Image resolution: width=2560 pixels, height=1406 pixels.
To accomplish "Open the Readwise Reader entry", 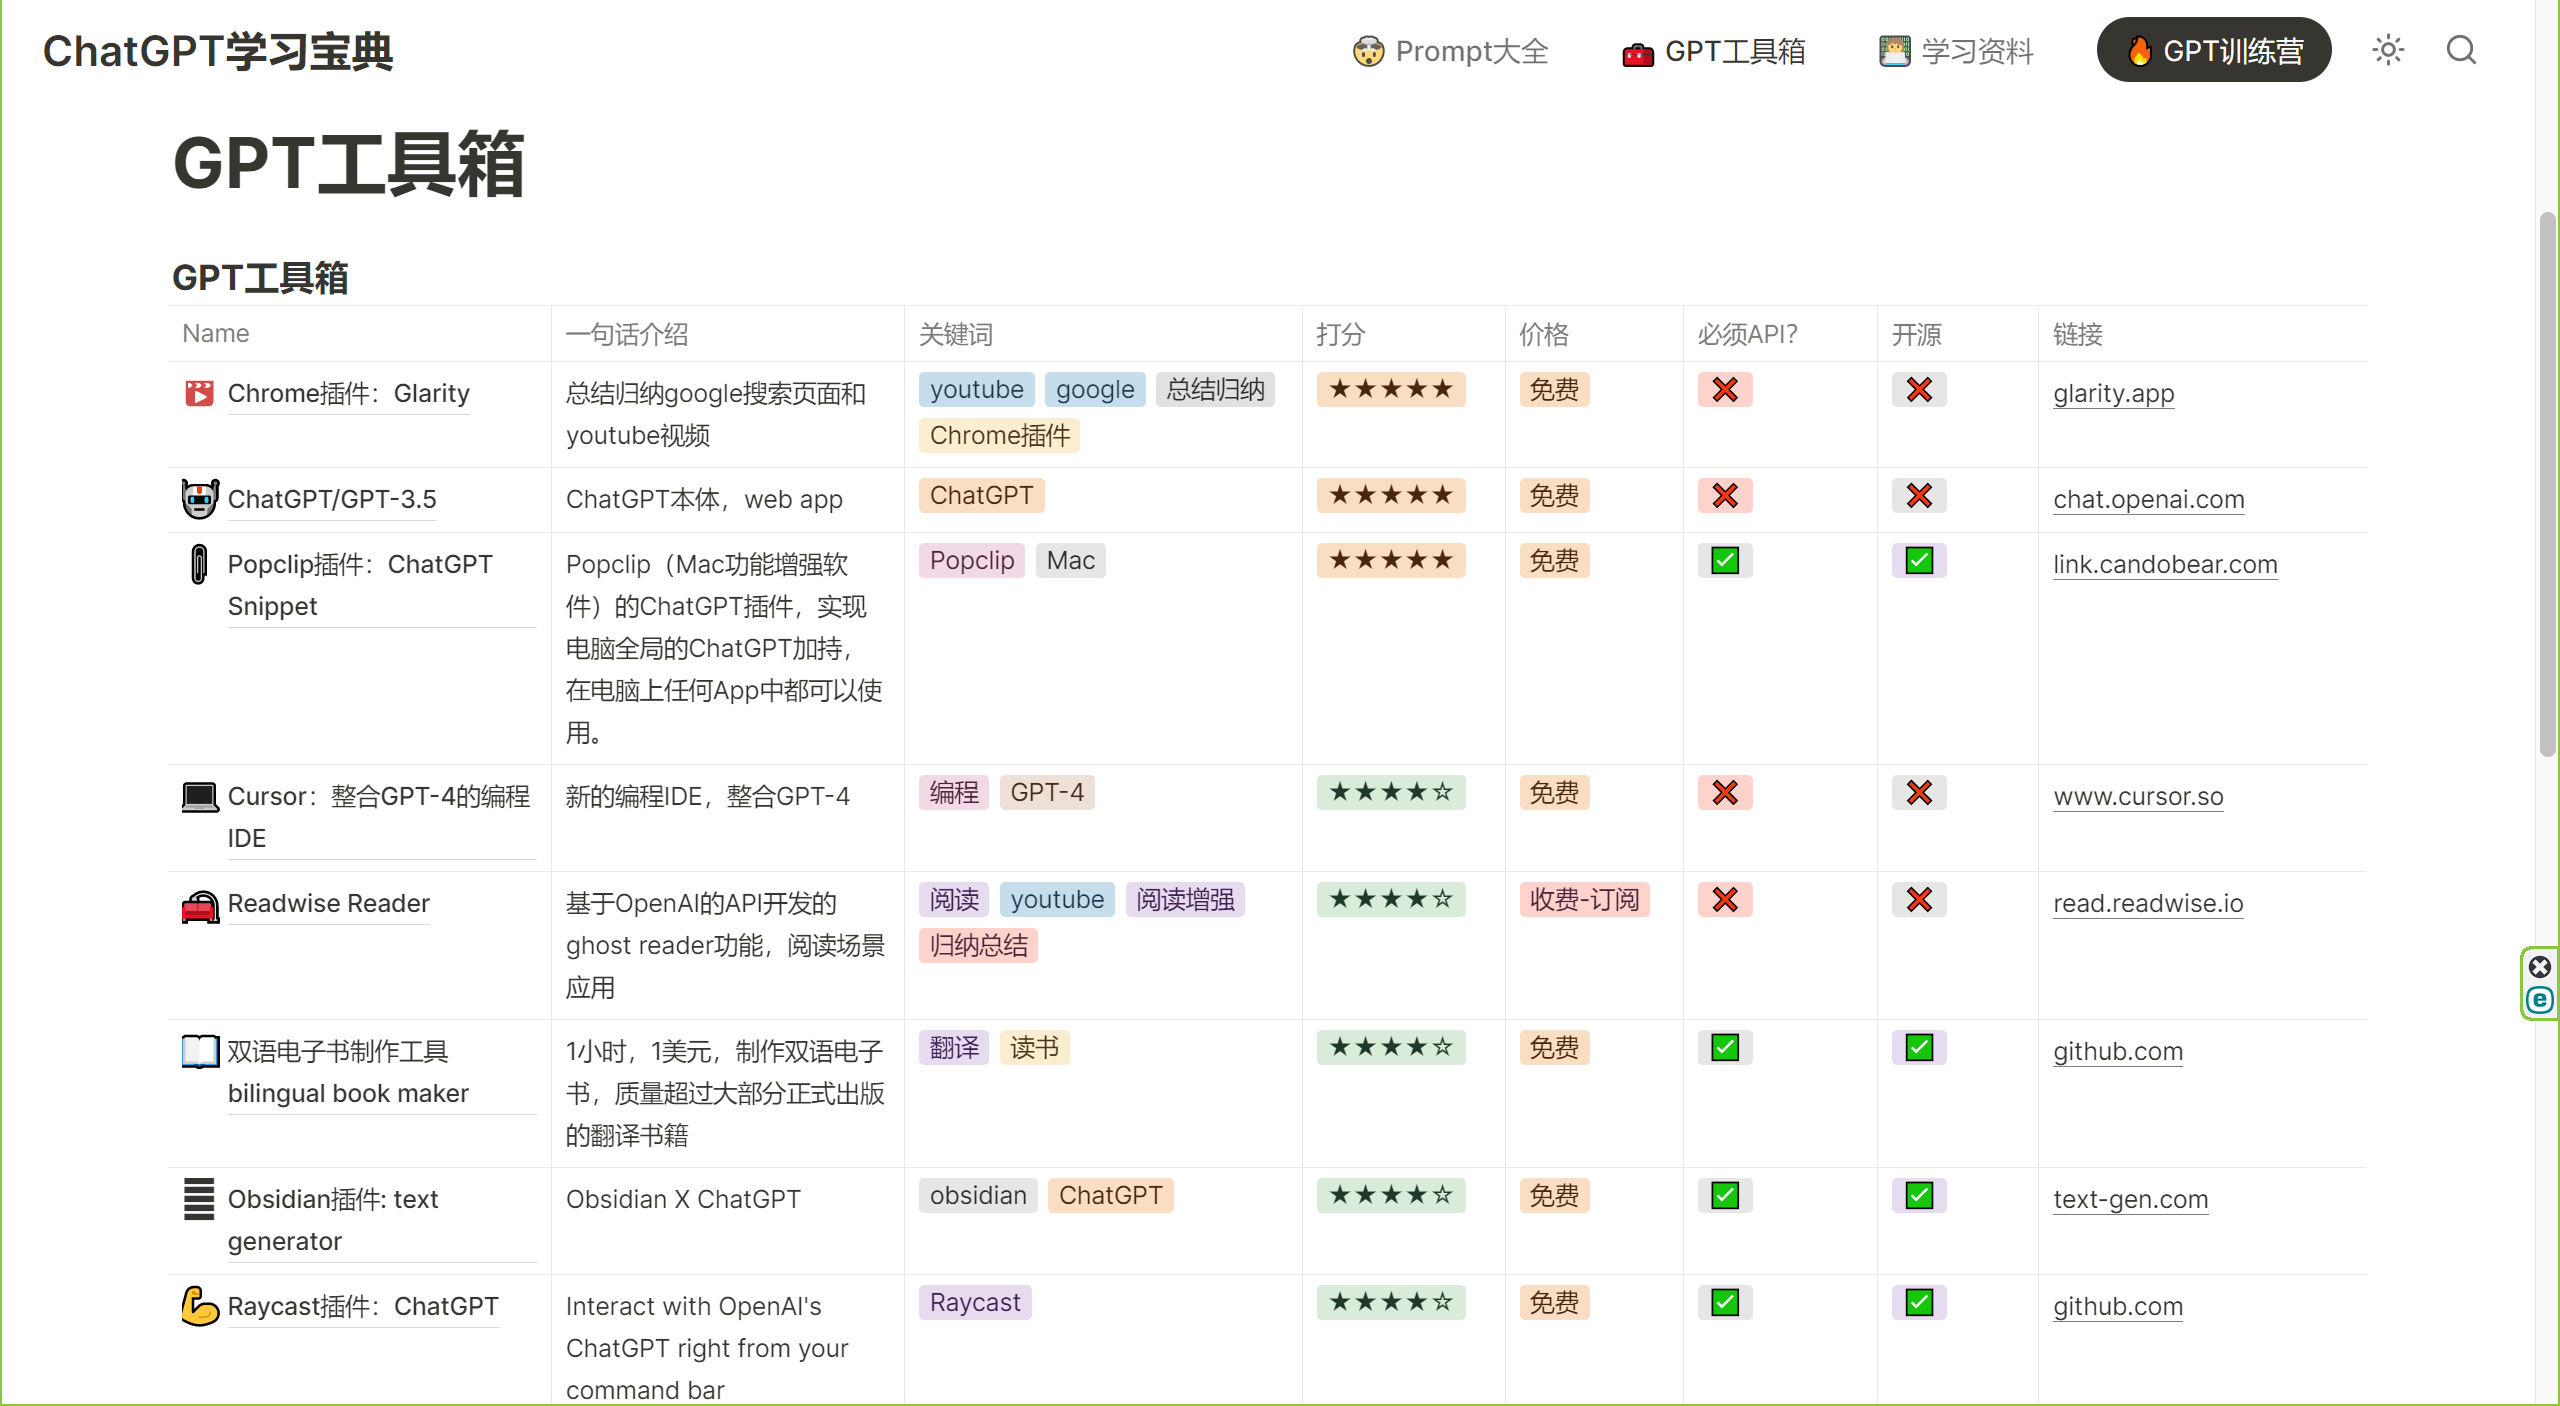I will 328,903.
